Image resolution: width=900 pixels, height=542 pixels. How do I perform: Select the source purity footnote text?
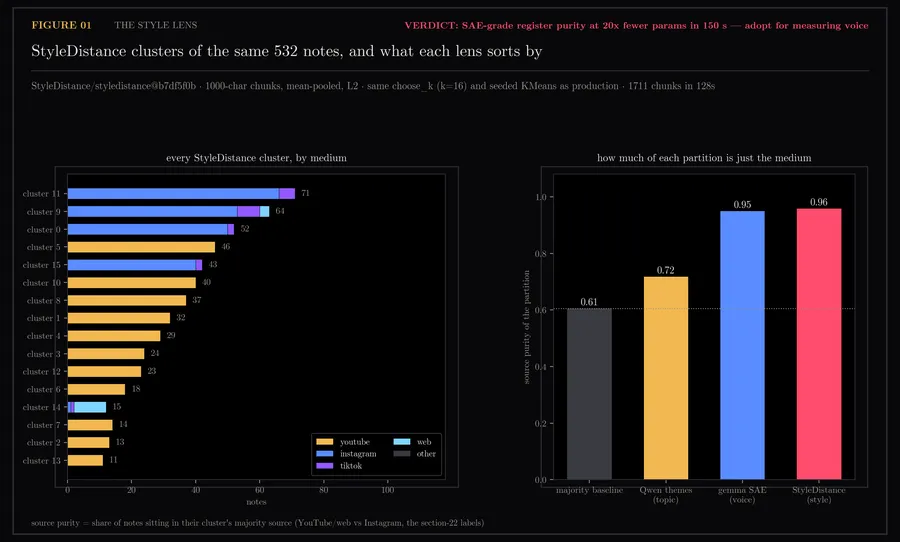[x=257, y=523]
